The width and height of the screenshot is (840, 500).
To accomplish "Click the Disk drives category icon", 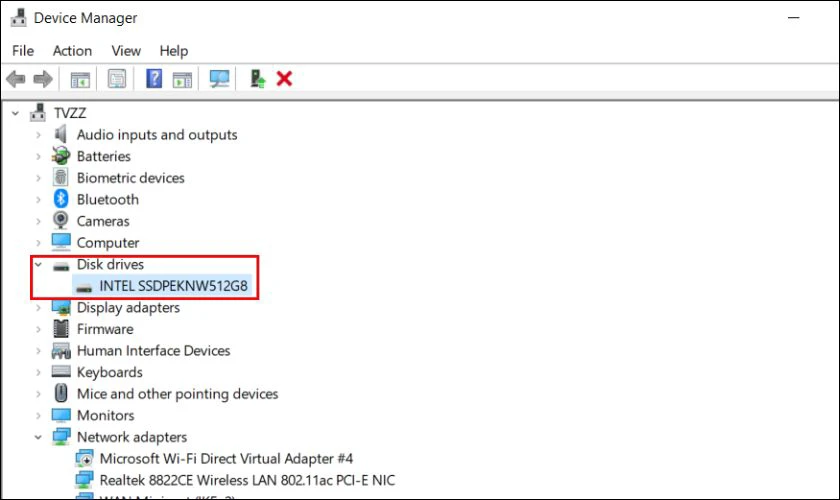I will point(61,265).
